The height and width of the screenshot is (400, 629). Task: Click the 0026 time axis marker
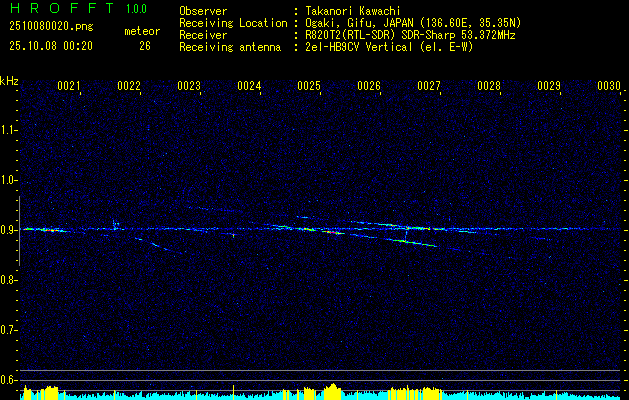click(369, 85)
